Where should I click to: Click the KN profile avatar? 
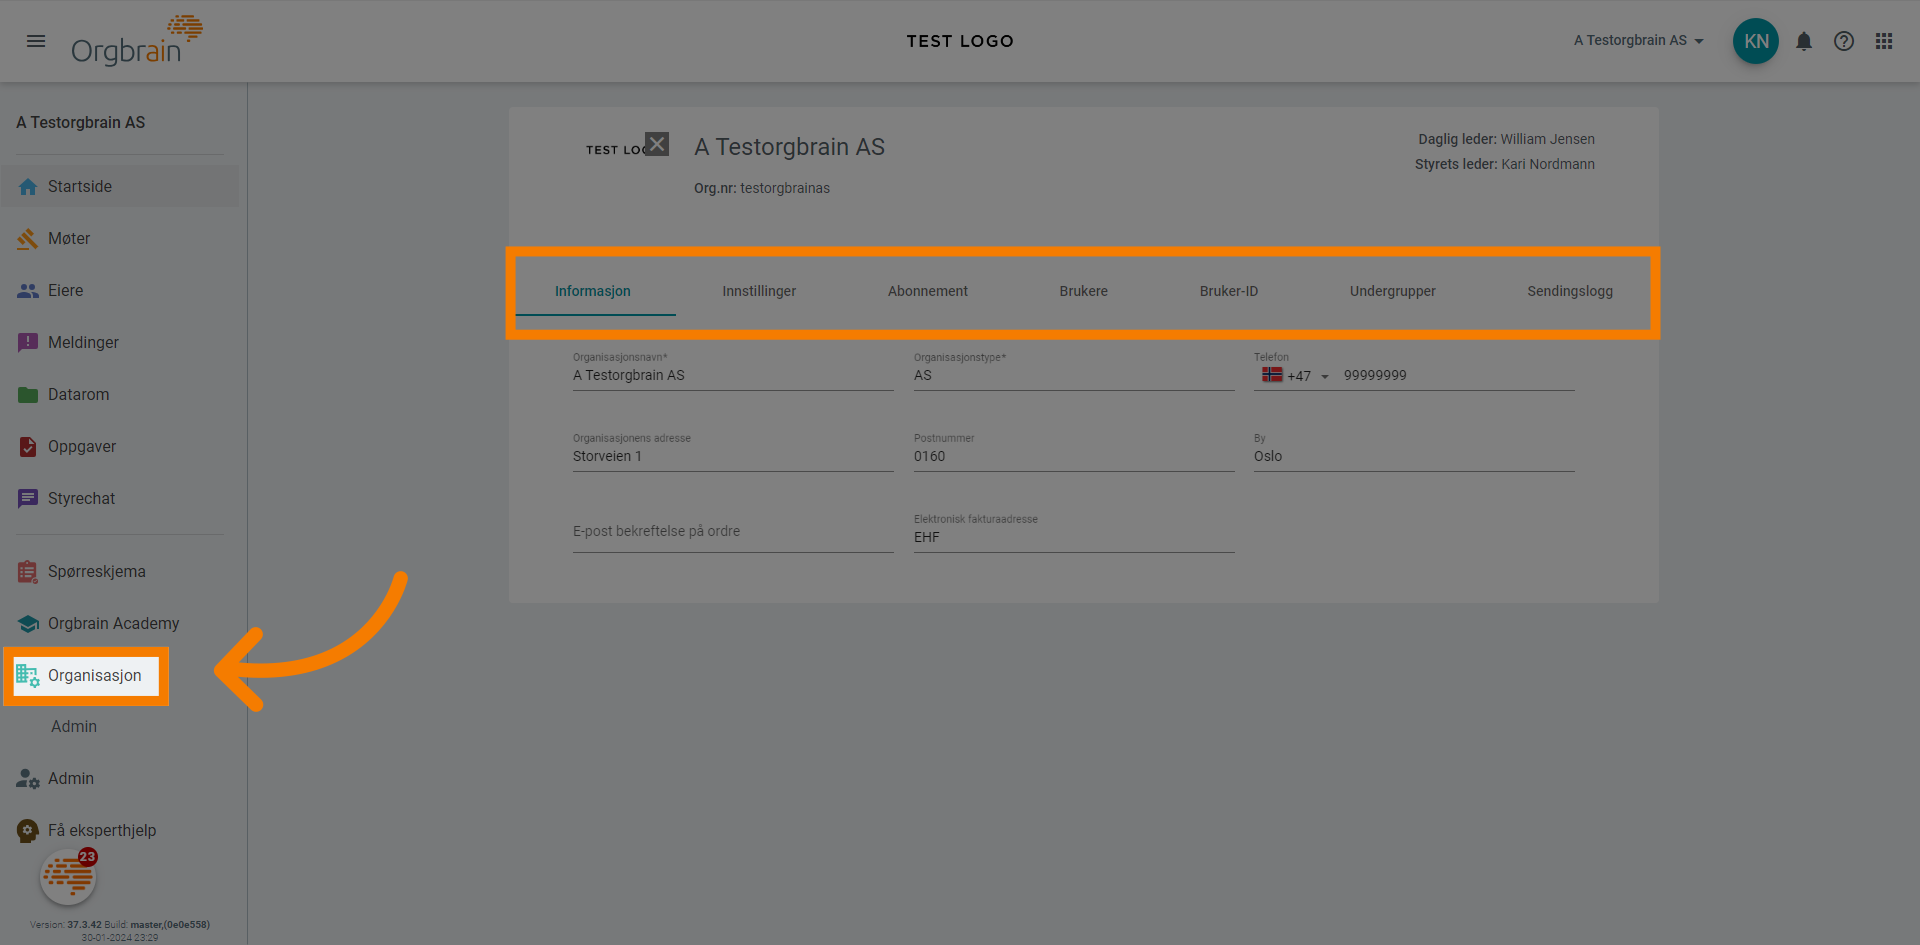[1755, 41]
